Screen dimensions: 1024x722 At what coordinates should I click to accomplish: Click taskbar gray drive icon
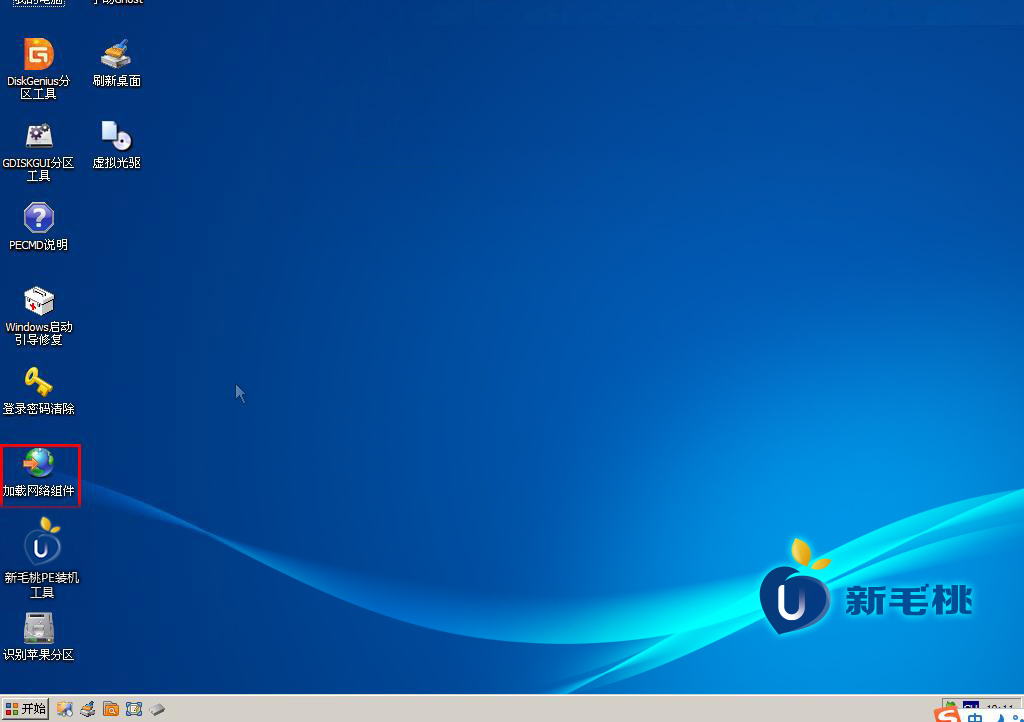click(x=157, y=709)
